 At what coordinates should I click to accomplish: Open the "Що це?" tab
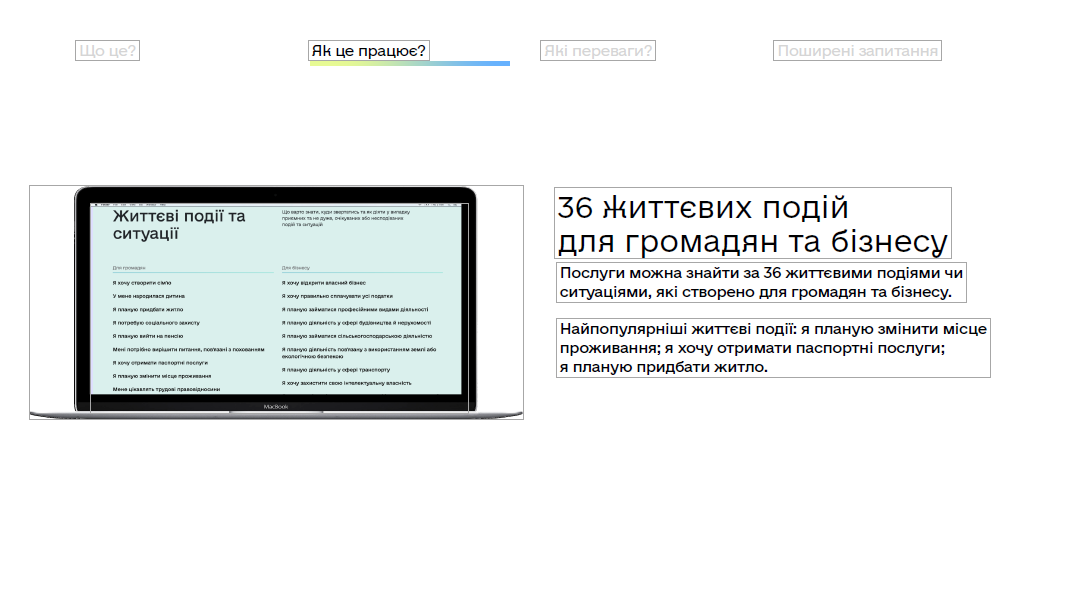point(107,51)
